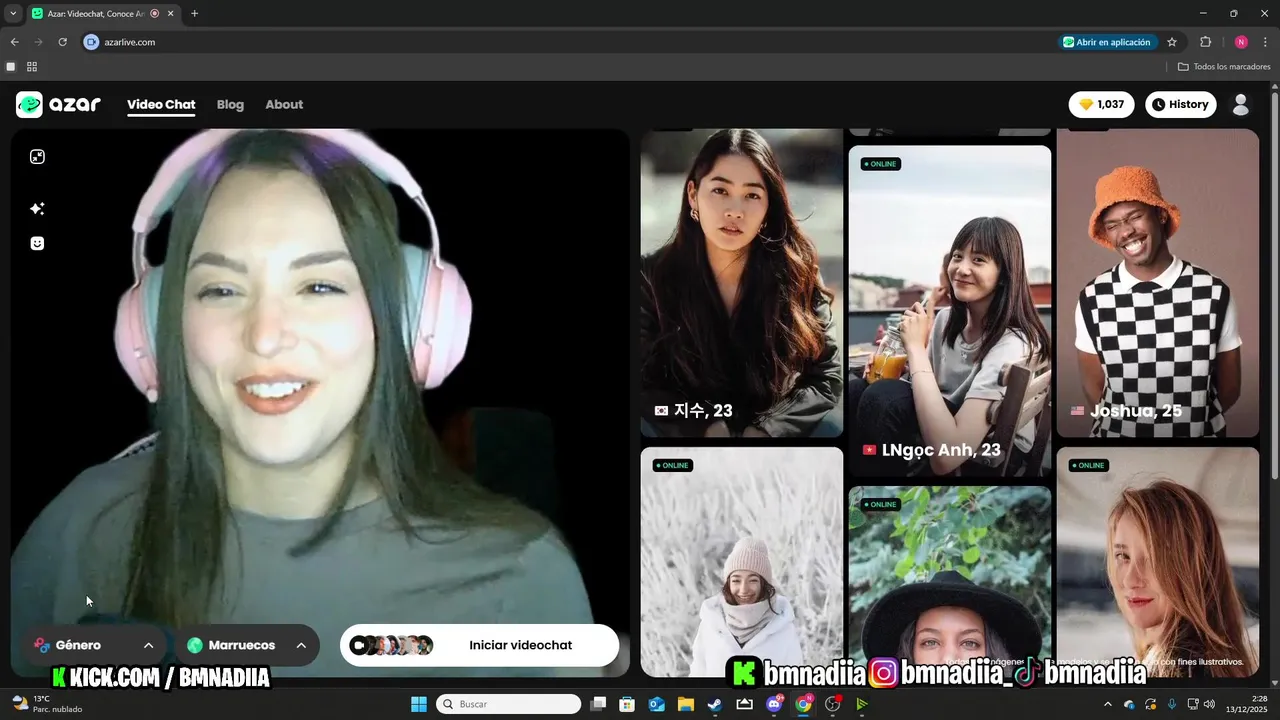Open the sparkle effects icon
The image size is (1280, 720).
pos(37,208)
